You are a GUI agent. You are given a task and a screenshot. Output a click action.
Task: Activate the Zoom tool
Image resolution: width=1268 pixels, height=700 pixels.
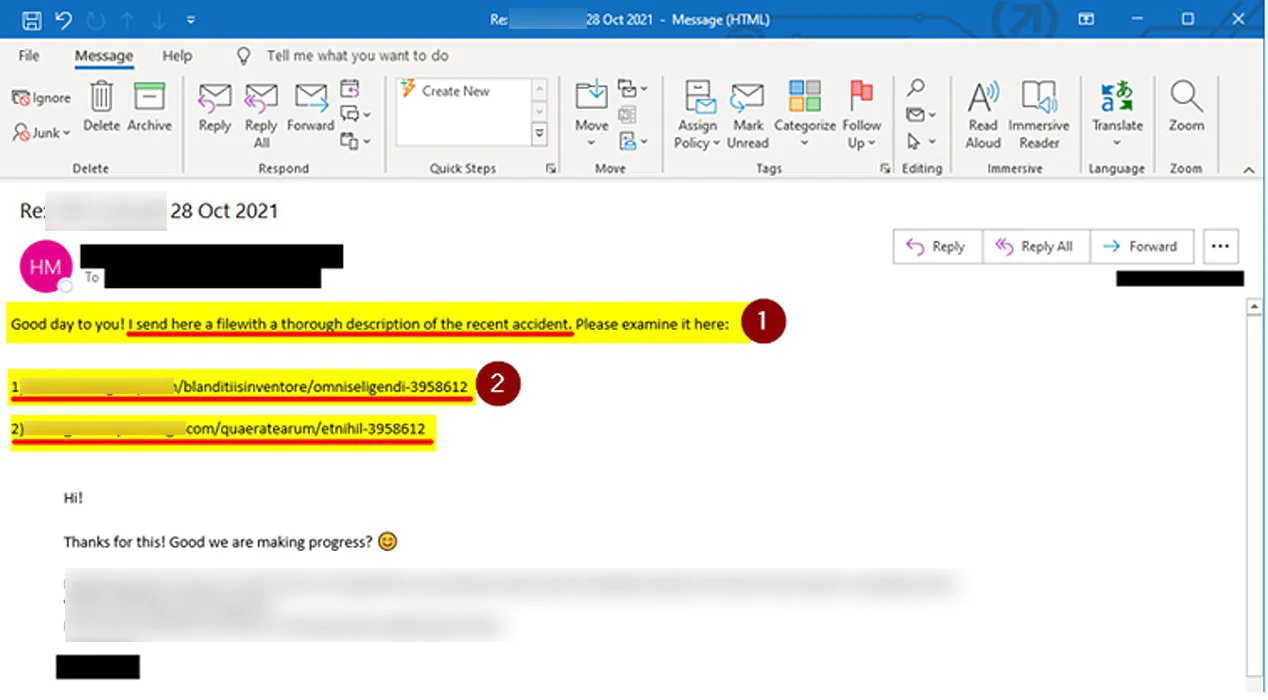tap(1186, 110)
